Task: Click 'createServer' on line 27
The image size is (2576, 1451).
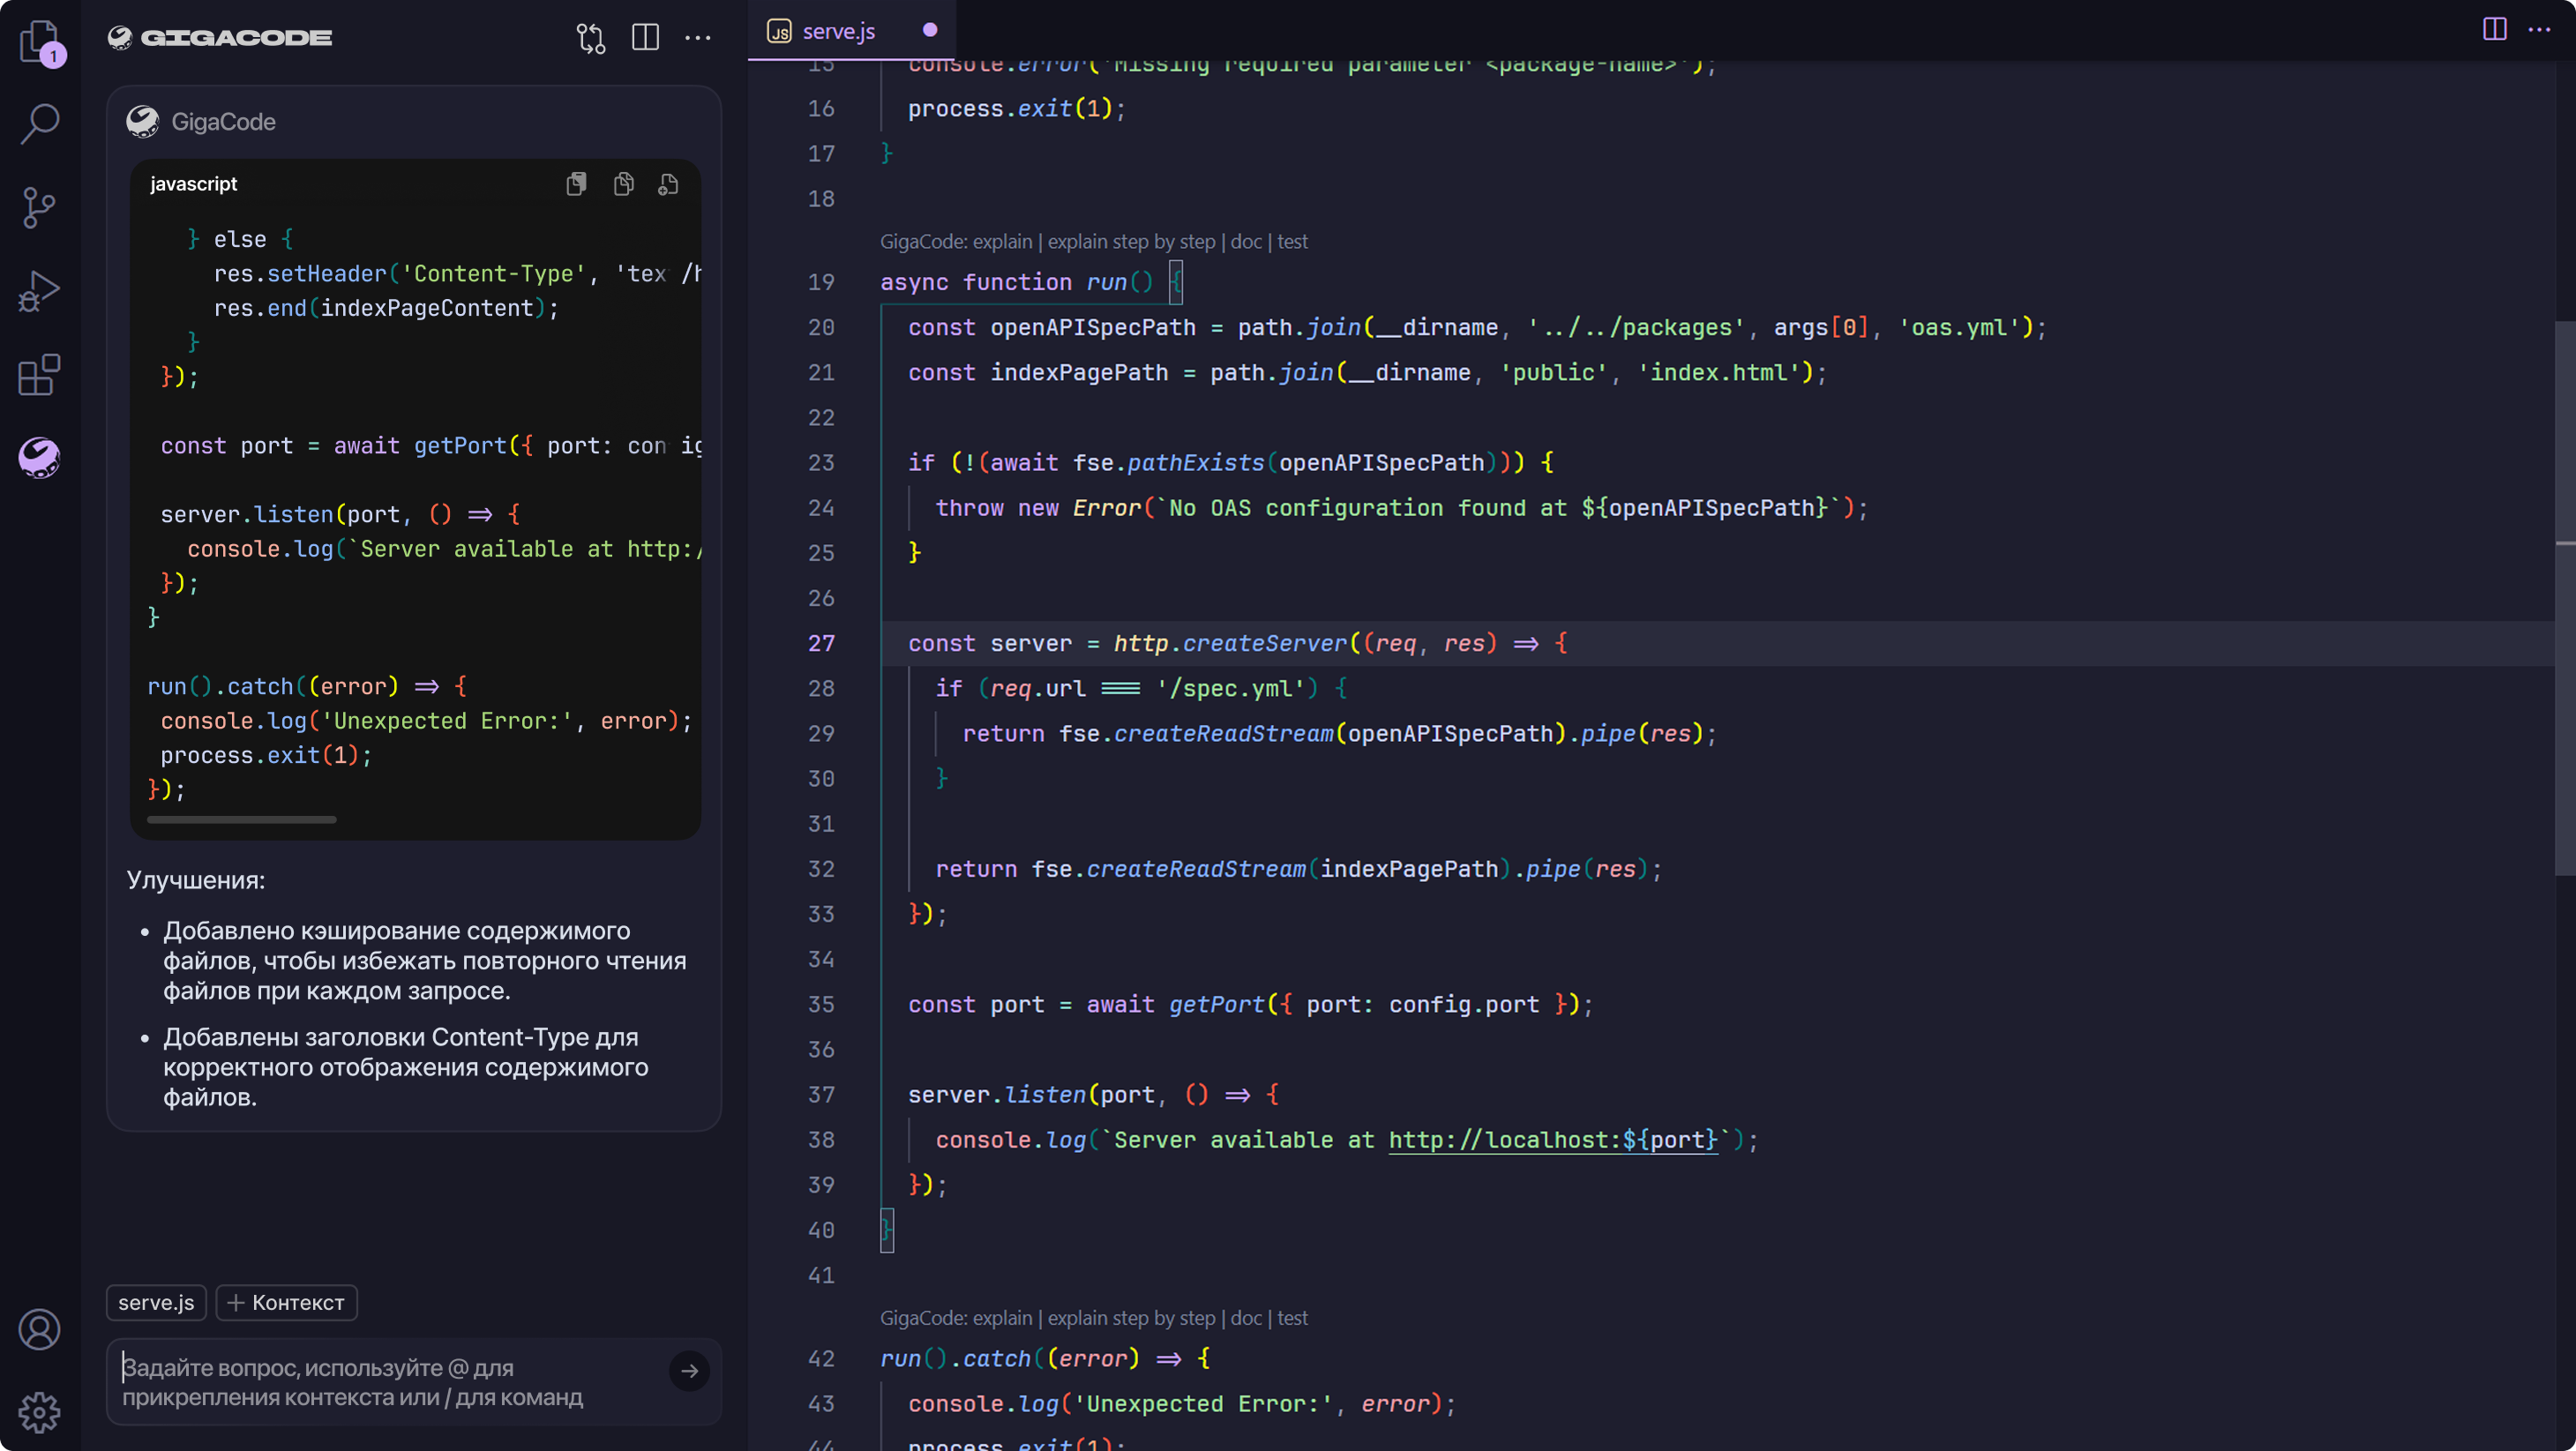Action: [1265, 643]
